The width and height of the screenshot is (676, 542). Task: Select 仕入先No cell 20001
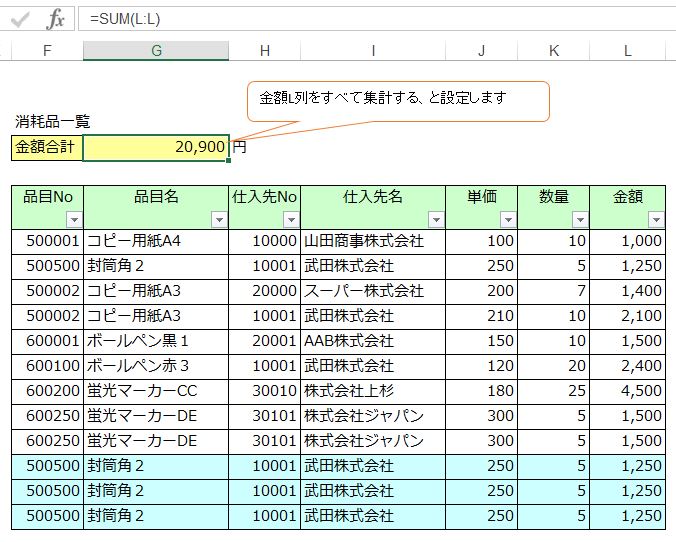pos(265,341)
